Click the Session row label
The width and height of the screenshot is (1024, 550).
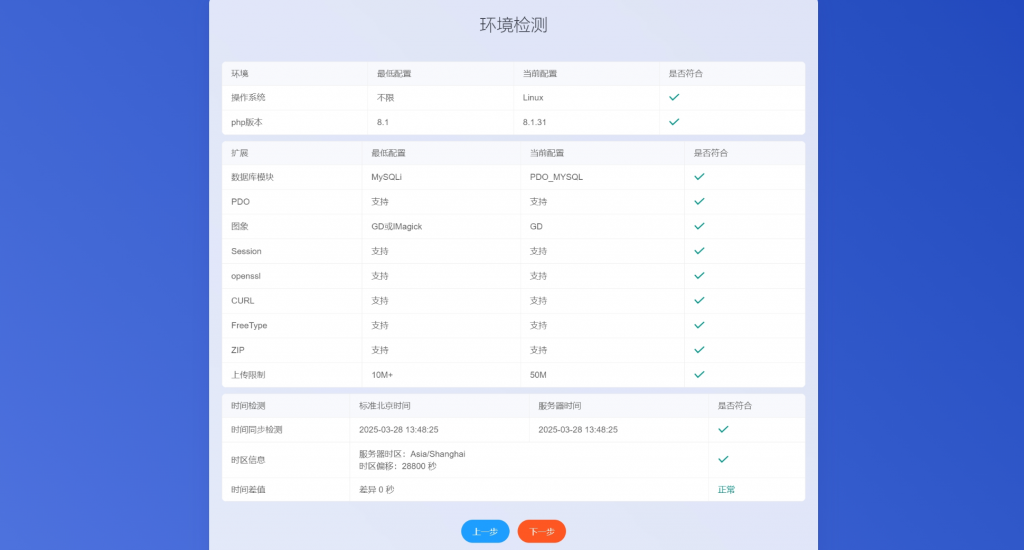[x=246, y=251]
